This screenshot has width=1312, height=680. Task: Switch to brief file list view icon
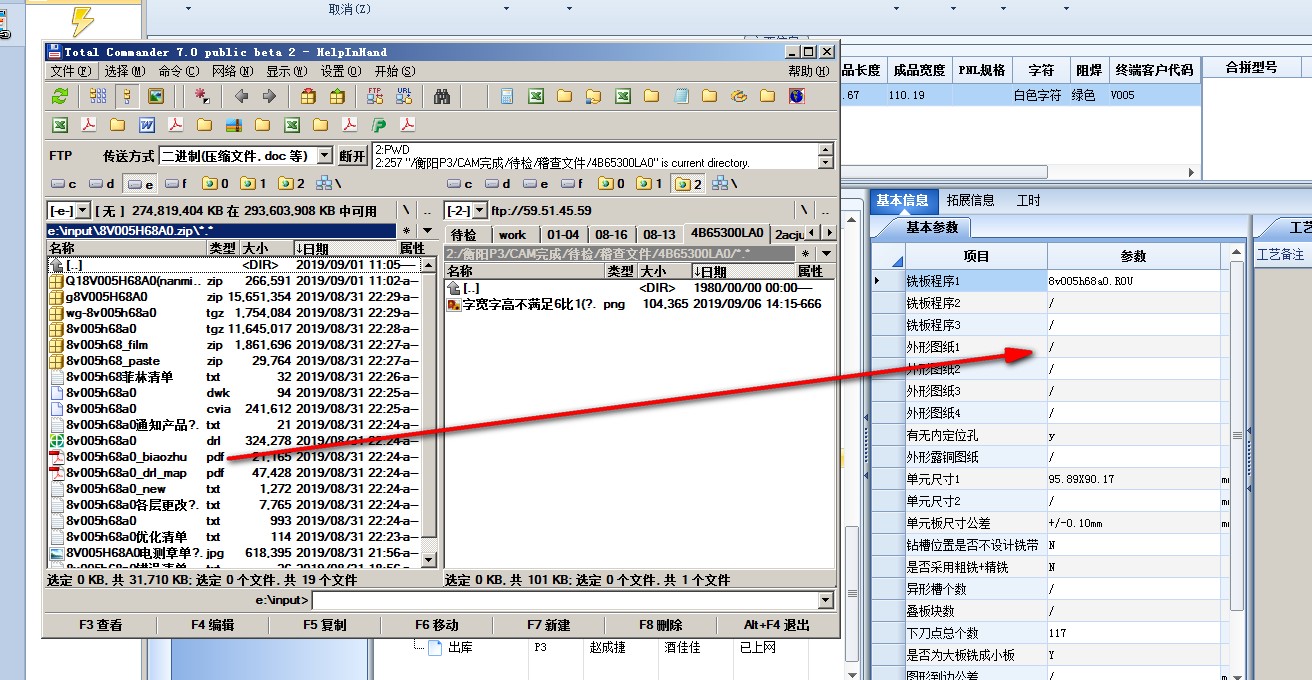point(98,96)
